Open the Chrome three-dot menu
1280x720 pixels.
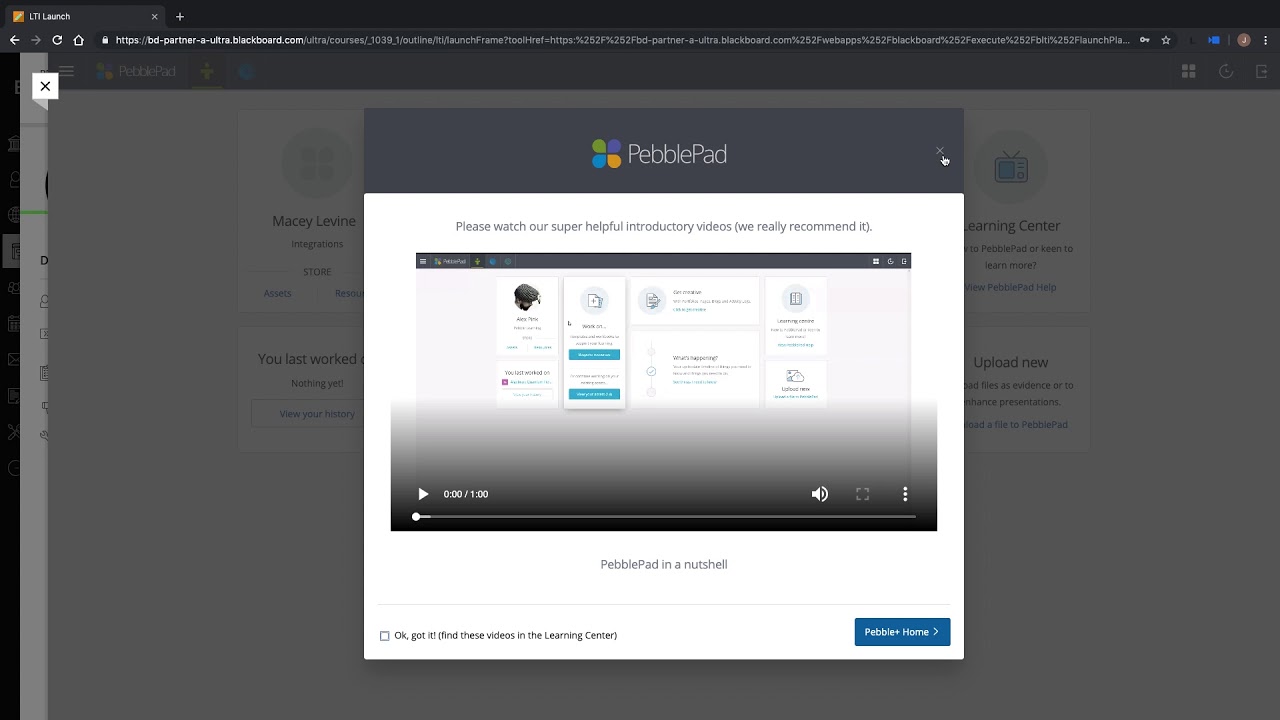pyautogui.click(x=1266, y=40)
